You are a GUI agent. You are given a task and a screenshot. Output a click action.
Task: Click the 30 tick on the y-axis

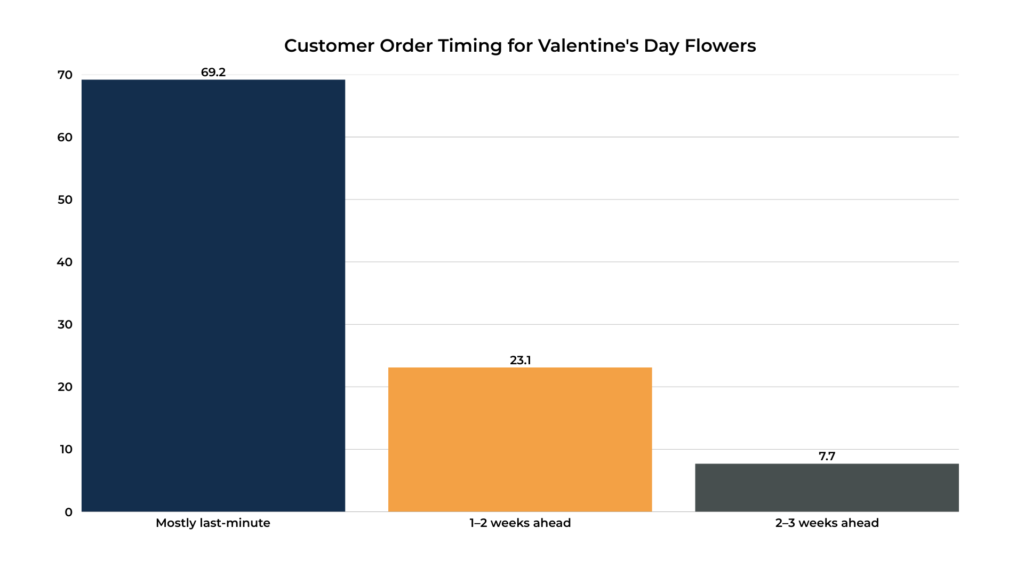tap(65, 324)
